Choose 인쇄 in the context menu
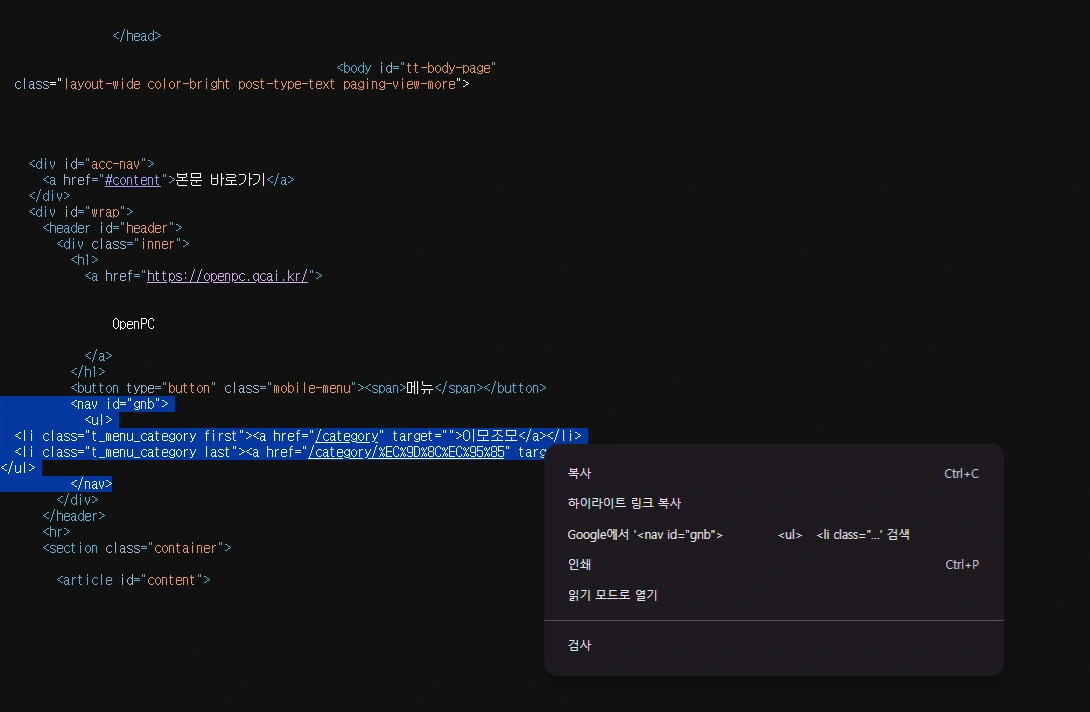This screenshot has width=1090, height=712. point(773,565)
